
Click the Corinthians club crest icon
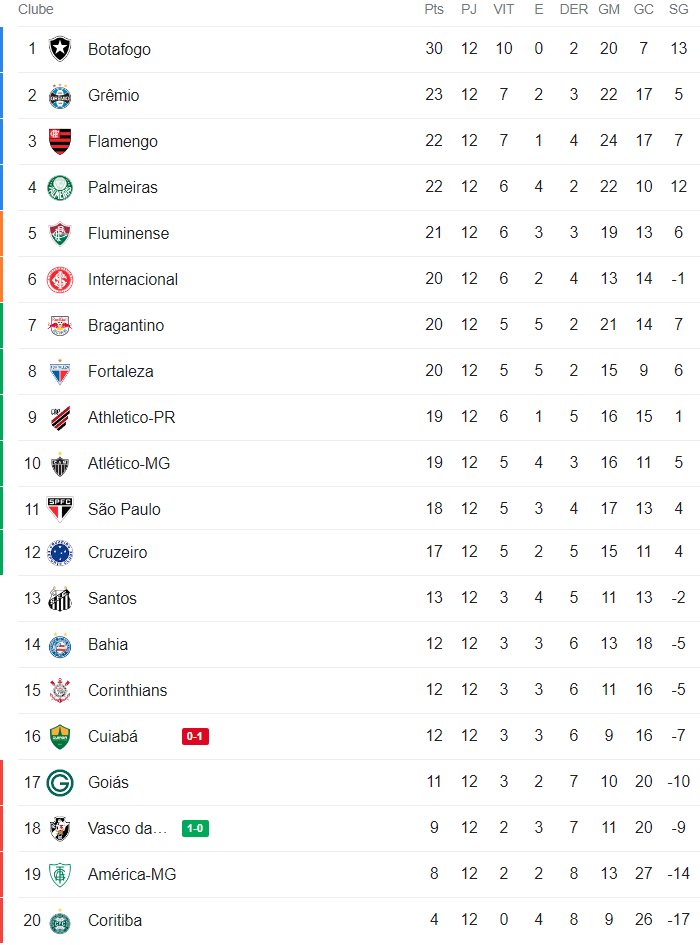coord(60,690)
